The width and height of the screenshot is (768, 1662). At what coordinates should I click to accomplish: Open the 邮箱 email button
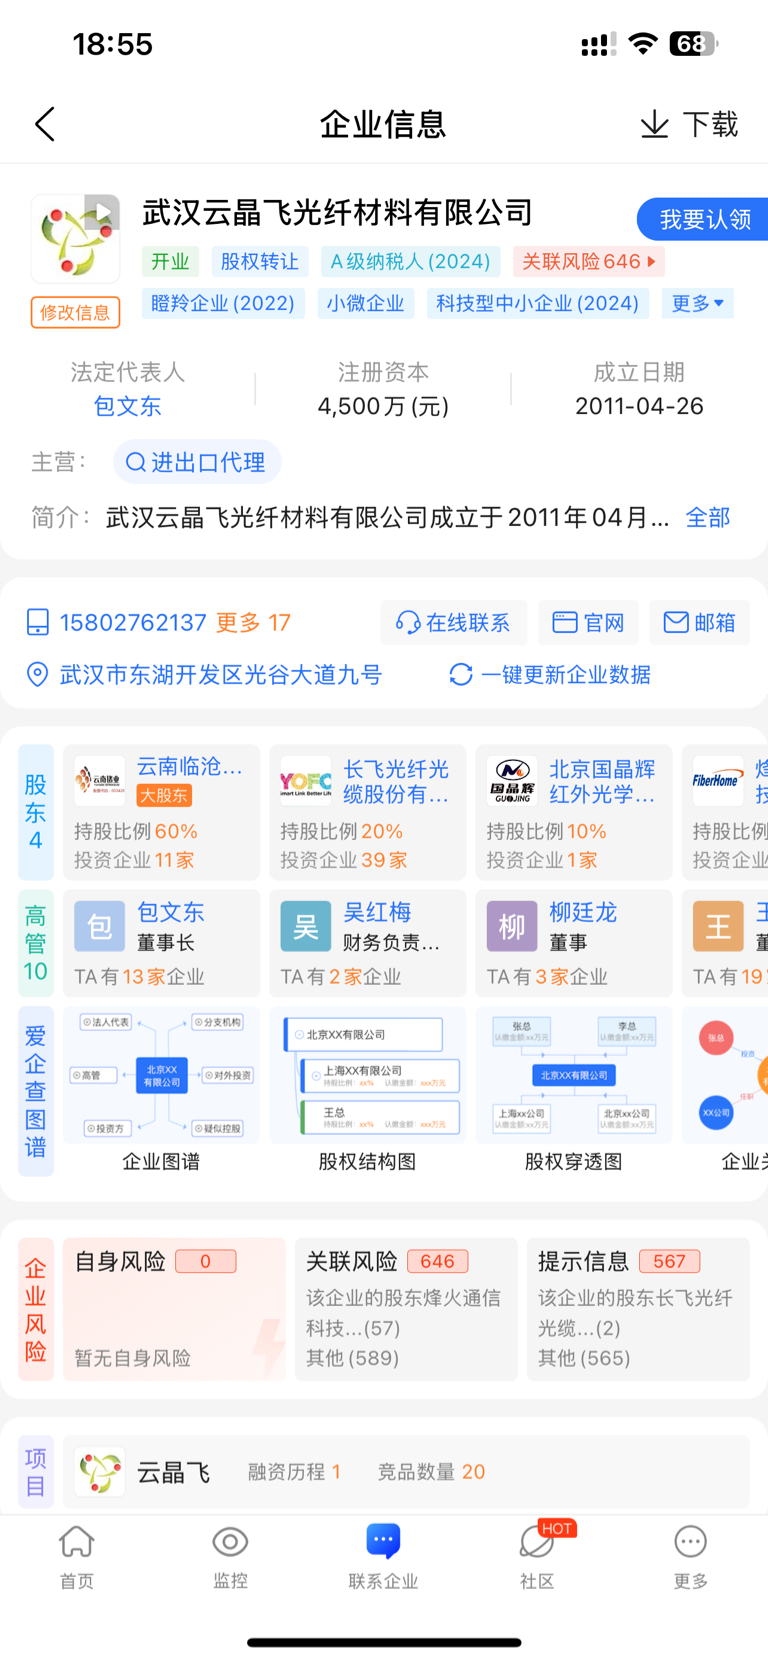699,623
